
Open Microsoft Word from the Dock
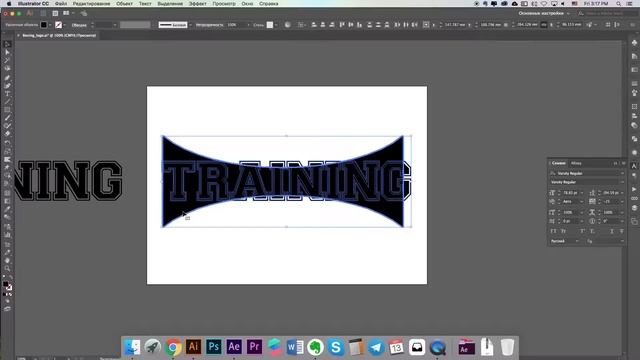click(295, 347)
